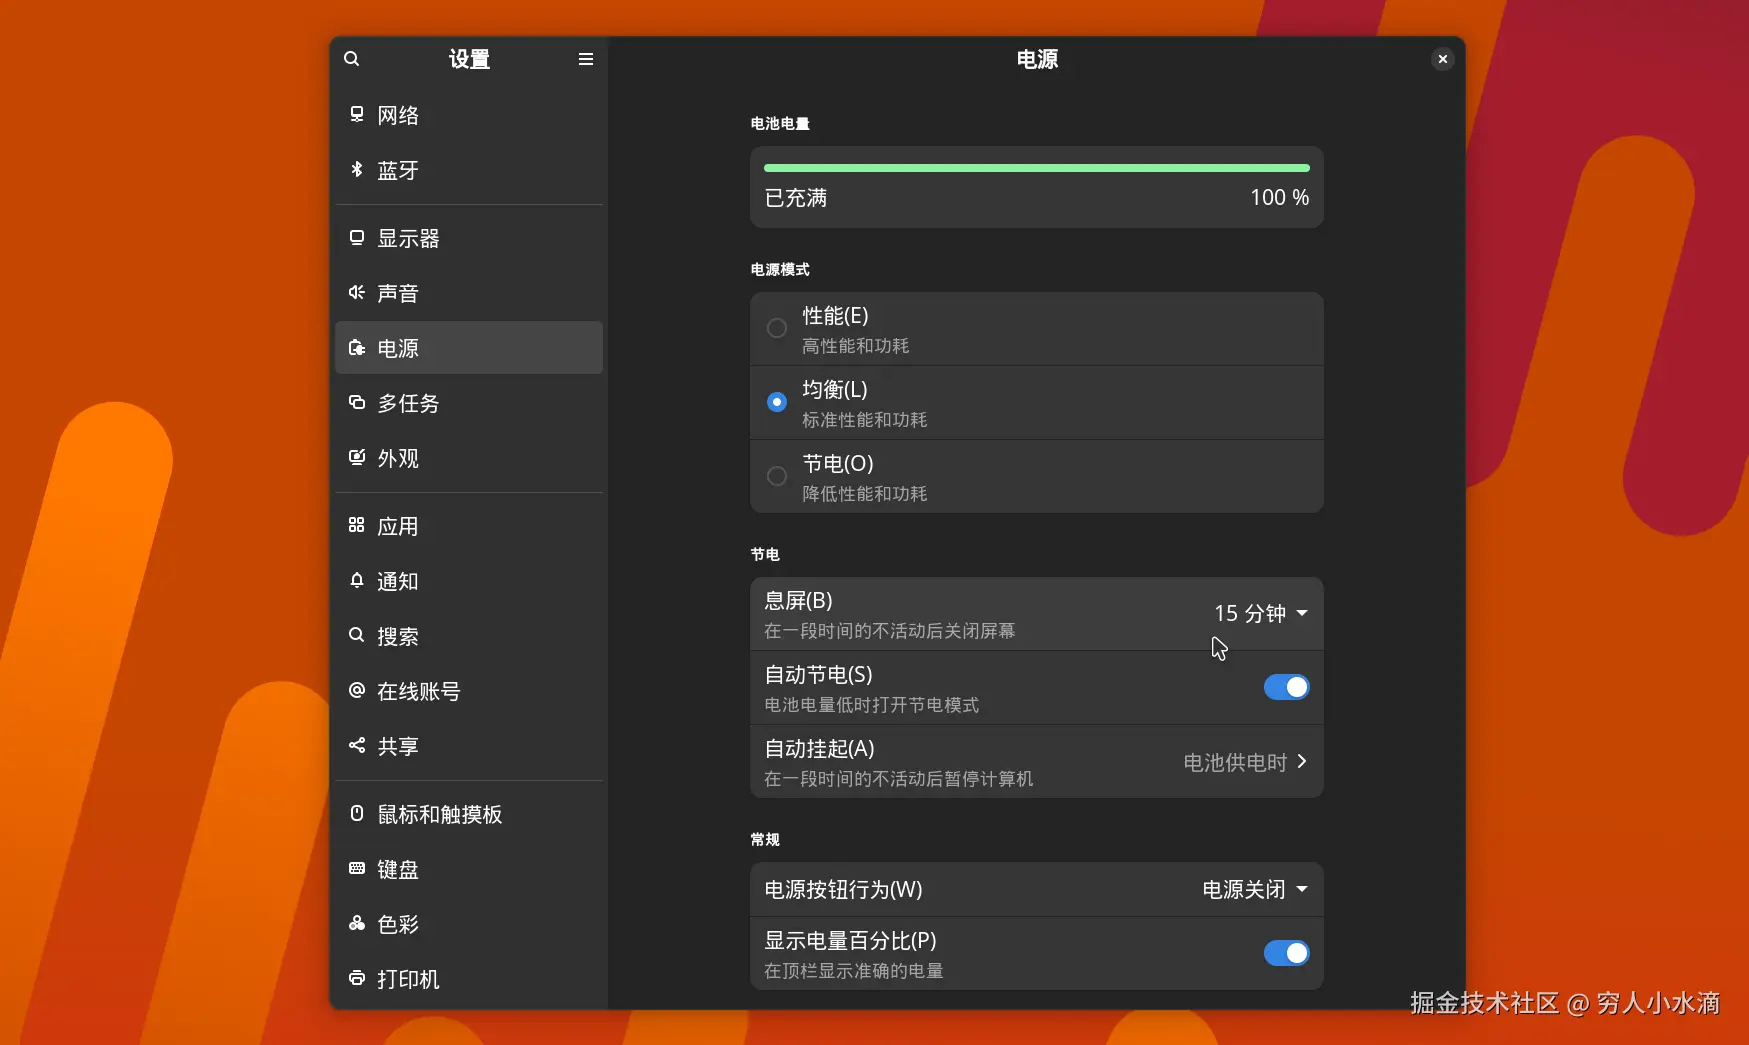This screenshot has width=1749, height=1045.
Task: Click the green battery level bar
Action: (1037, 168)
